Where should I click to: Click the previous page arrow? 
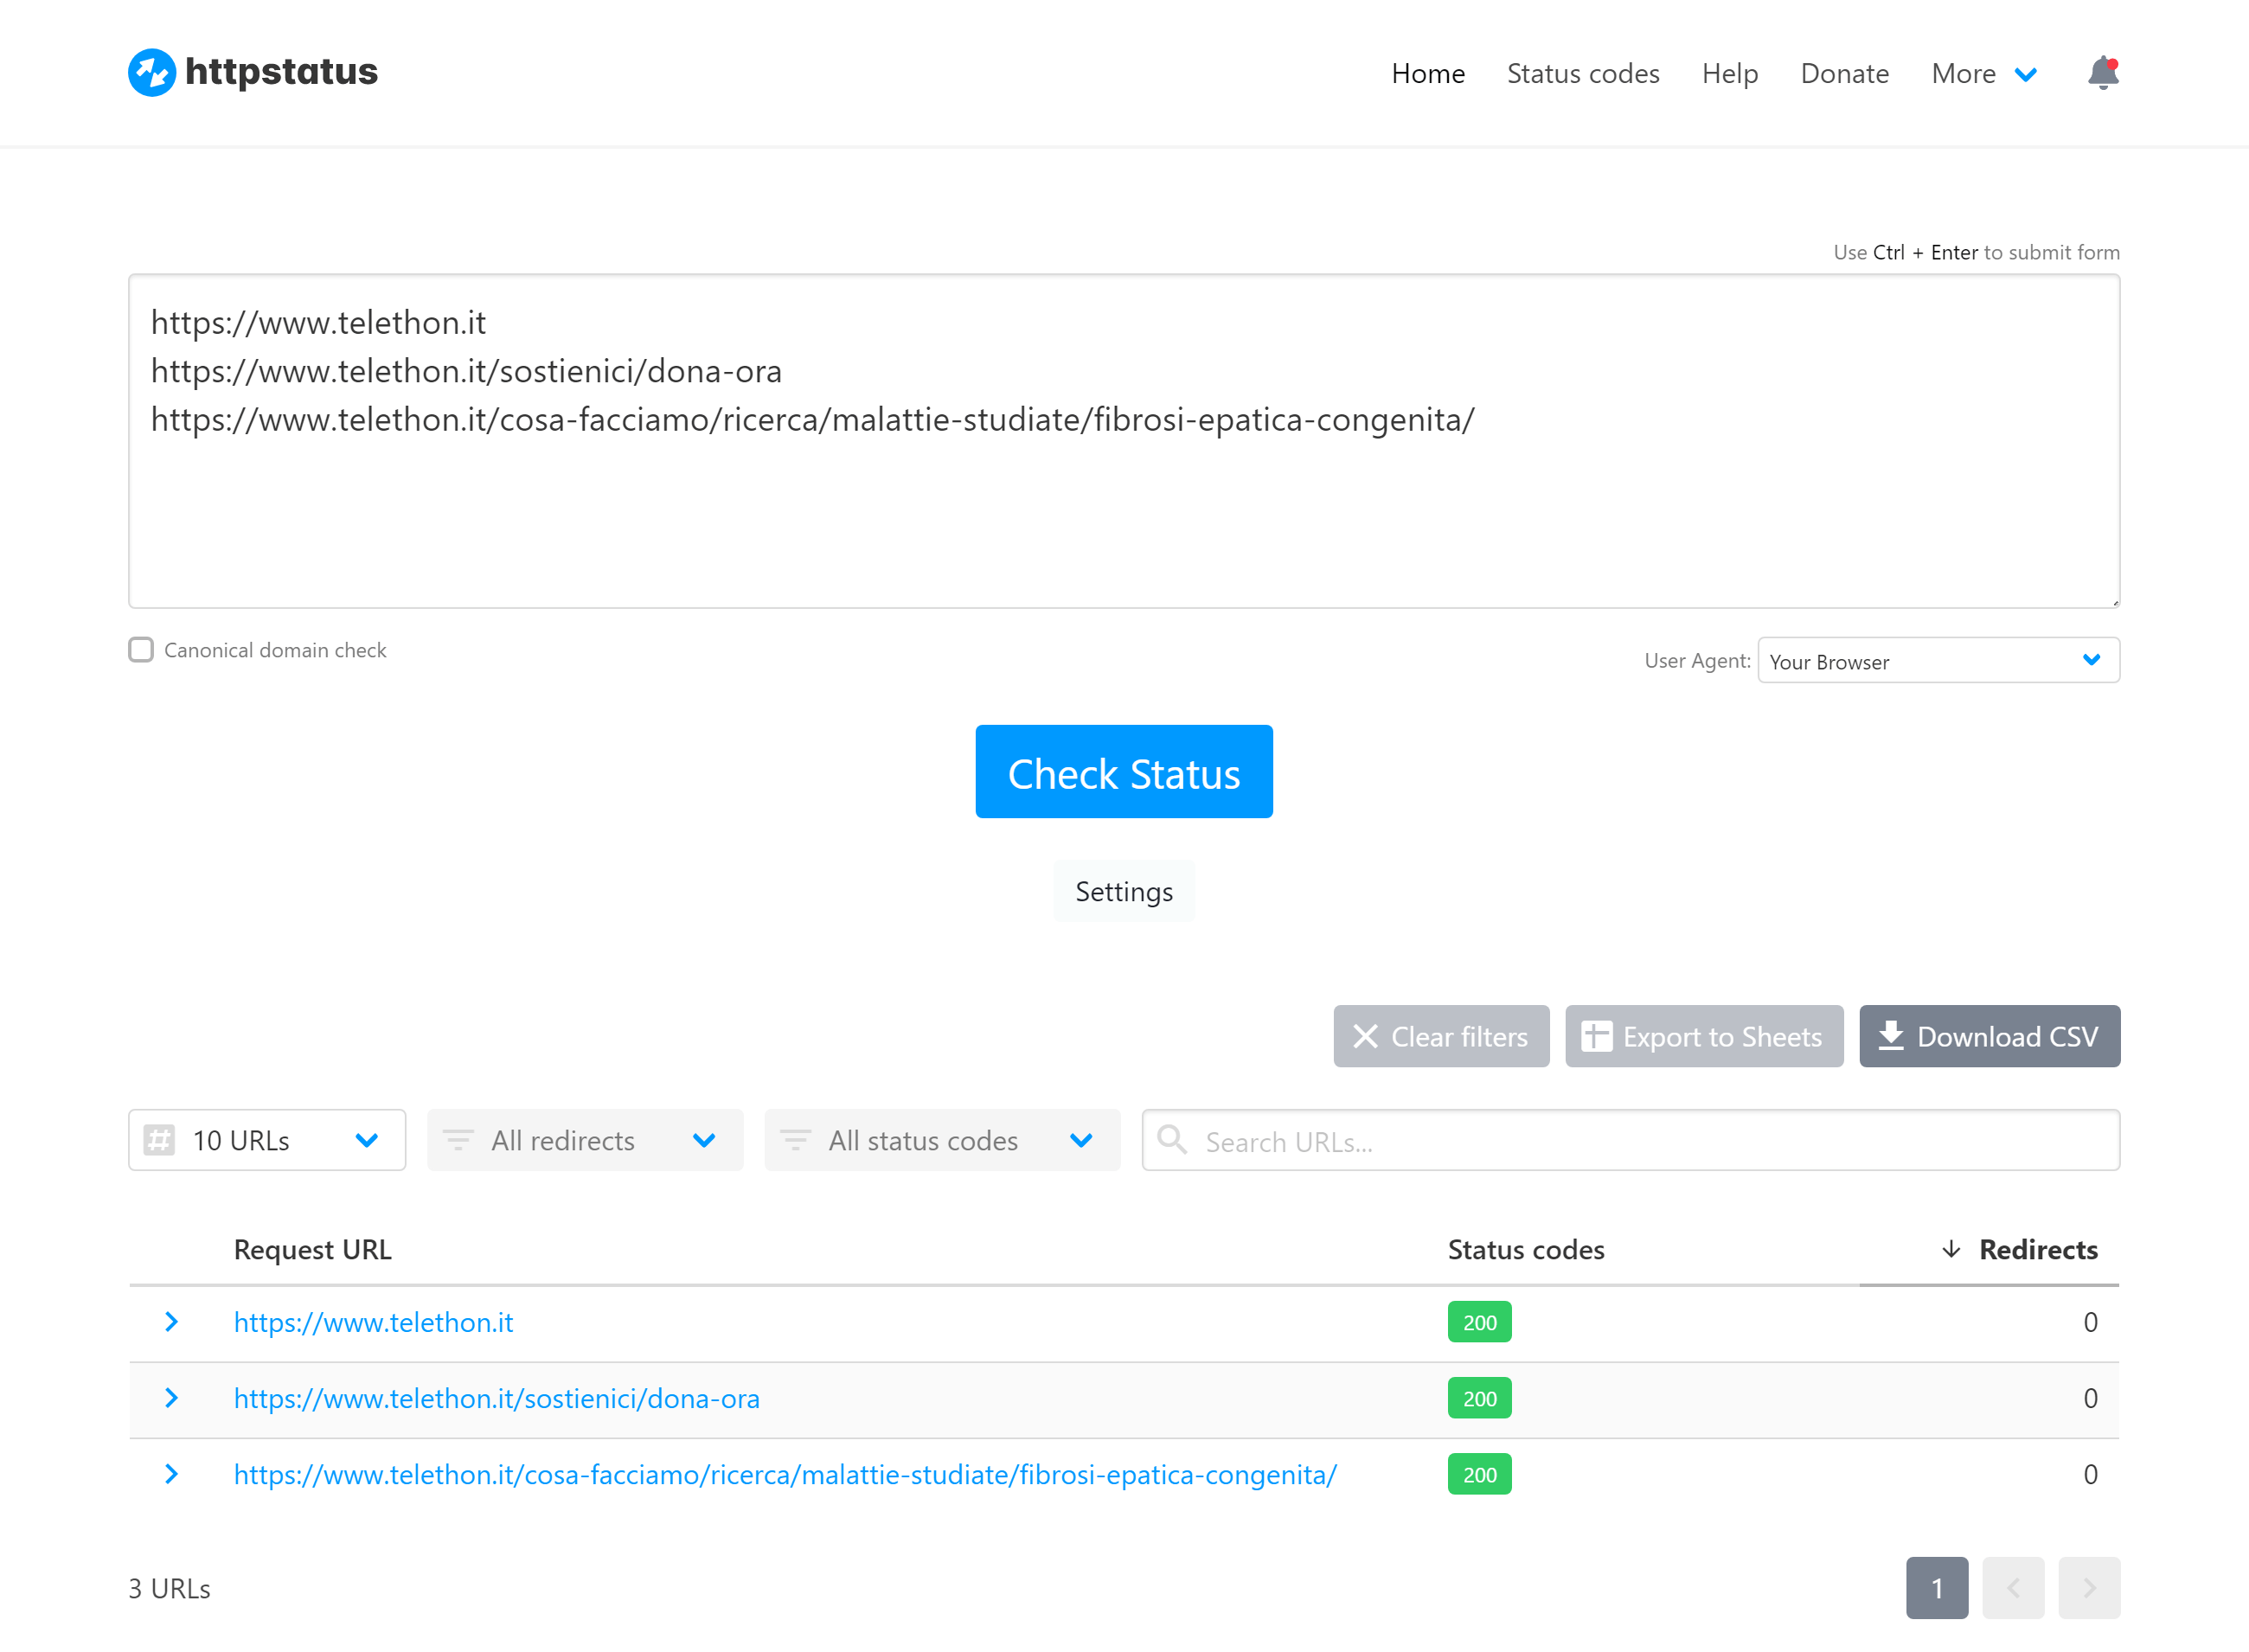point(2013,1588)
